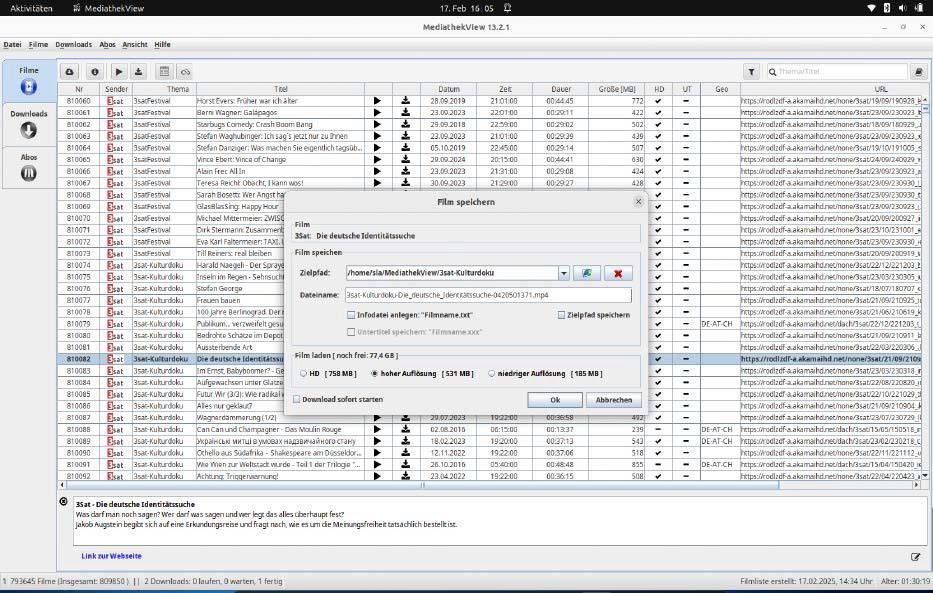Screen dimensions: 933x593
Task: Open the Downloads menu
Action: (73, 44)
